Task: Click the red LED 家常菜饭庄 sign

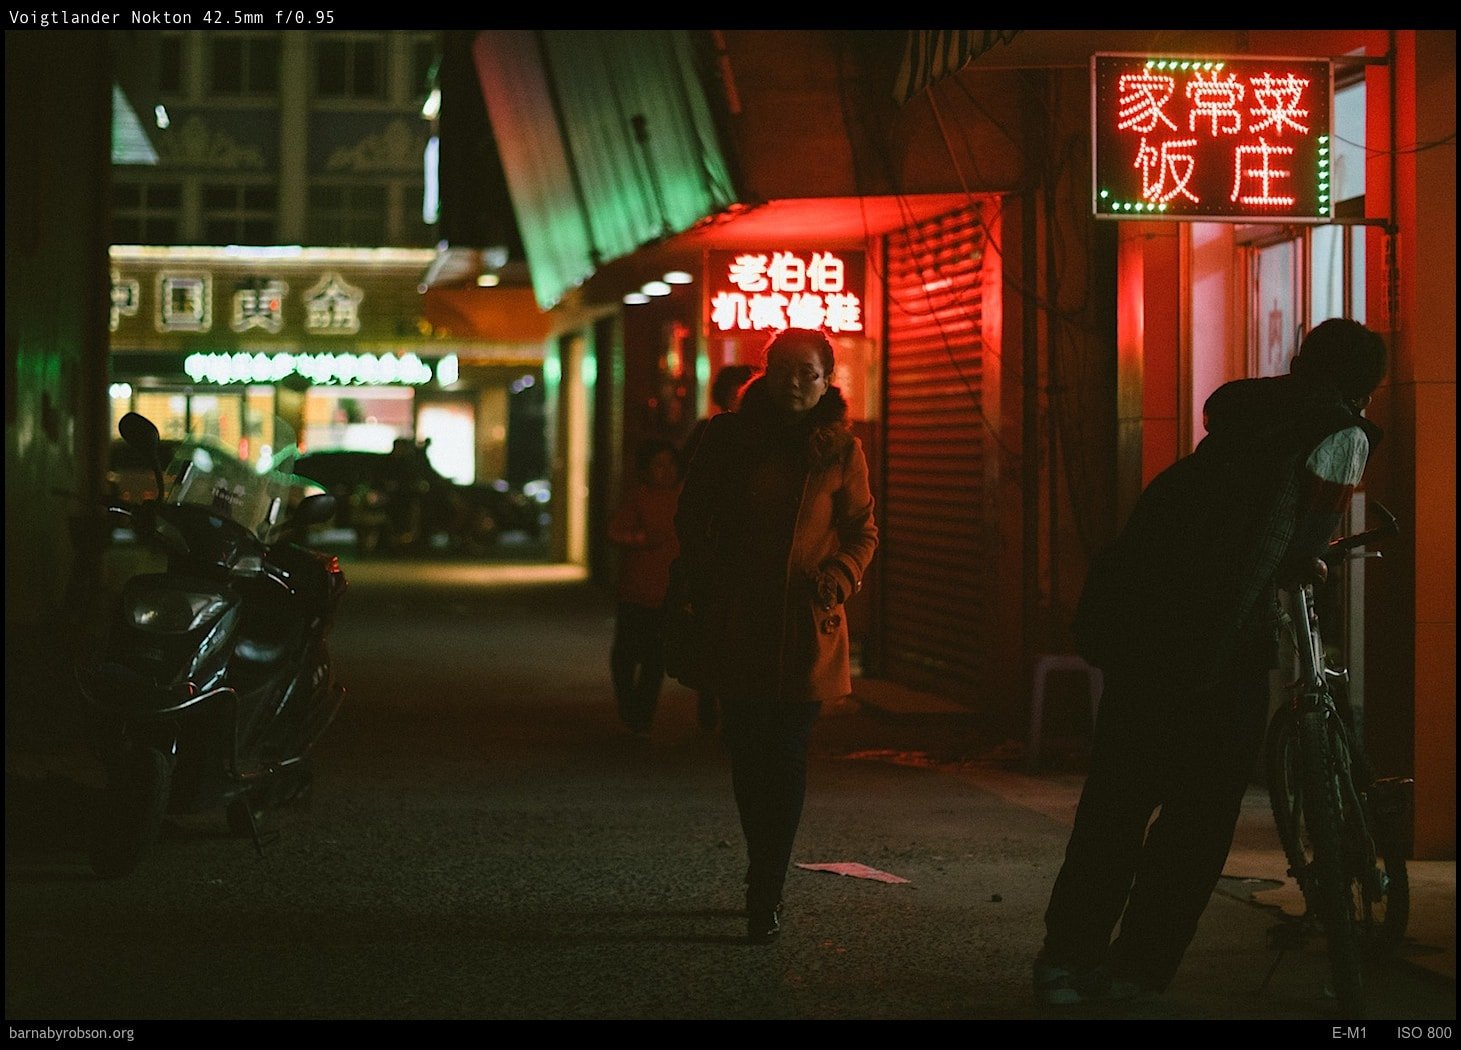Action: coord(1212,137)
